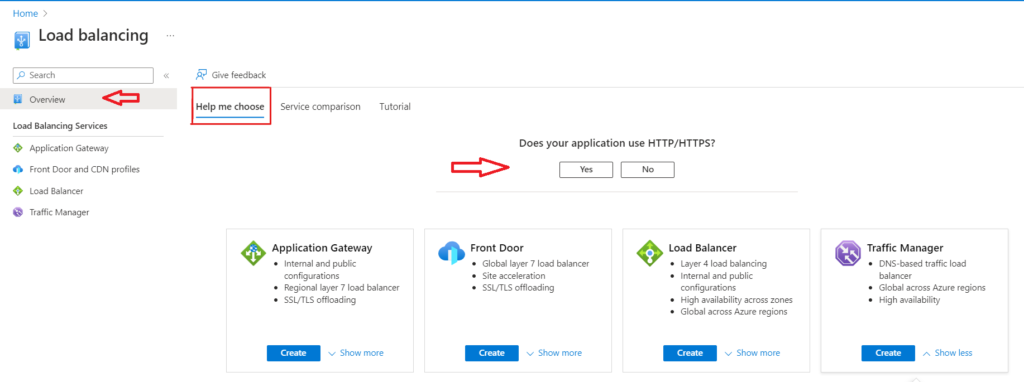The width and height of the screenshot is (1024, 382).
Task: Click the Traffic Manager sidebar icon
Action: click(x=18, y=212)
